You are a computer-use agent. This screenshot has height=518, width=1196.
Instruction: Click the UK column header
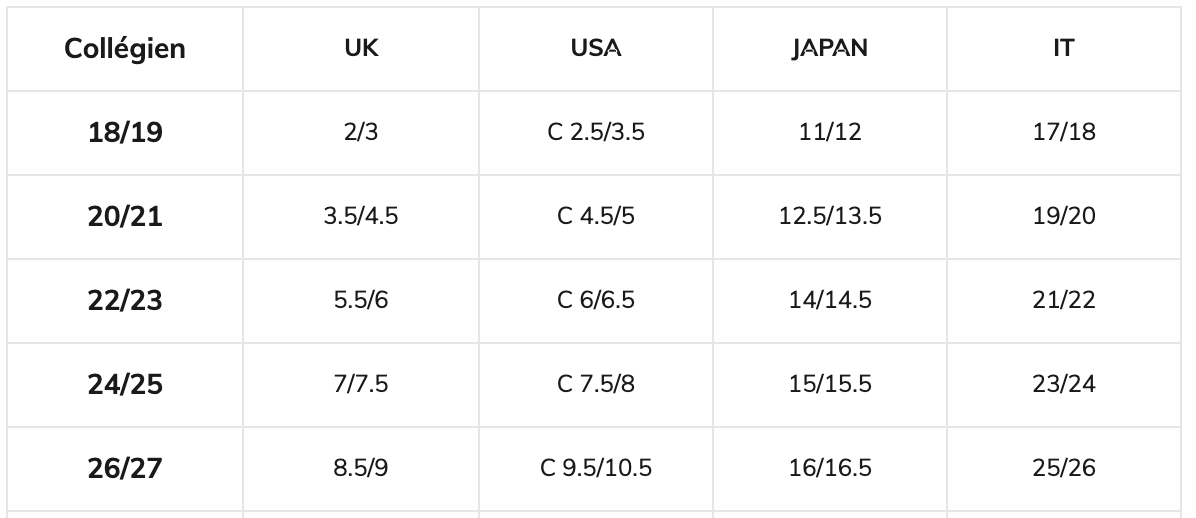[361, 49]
